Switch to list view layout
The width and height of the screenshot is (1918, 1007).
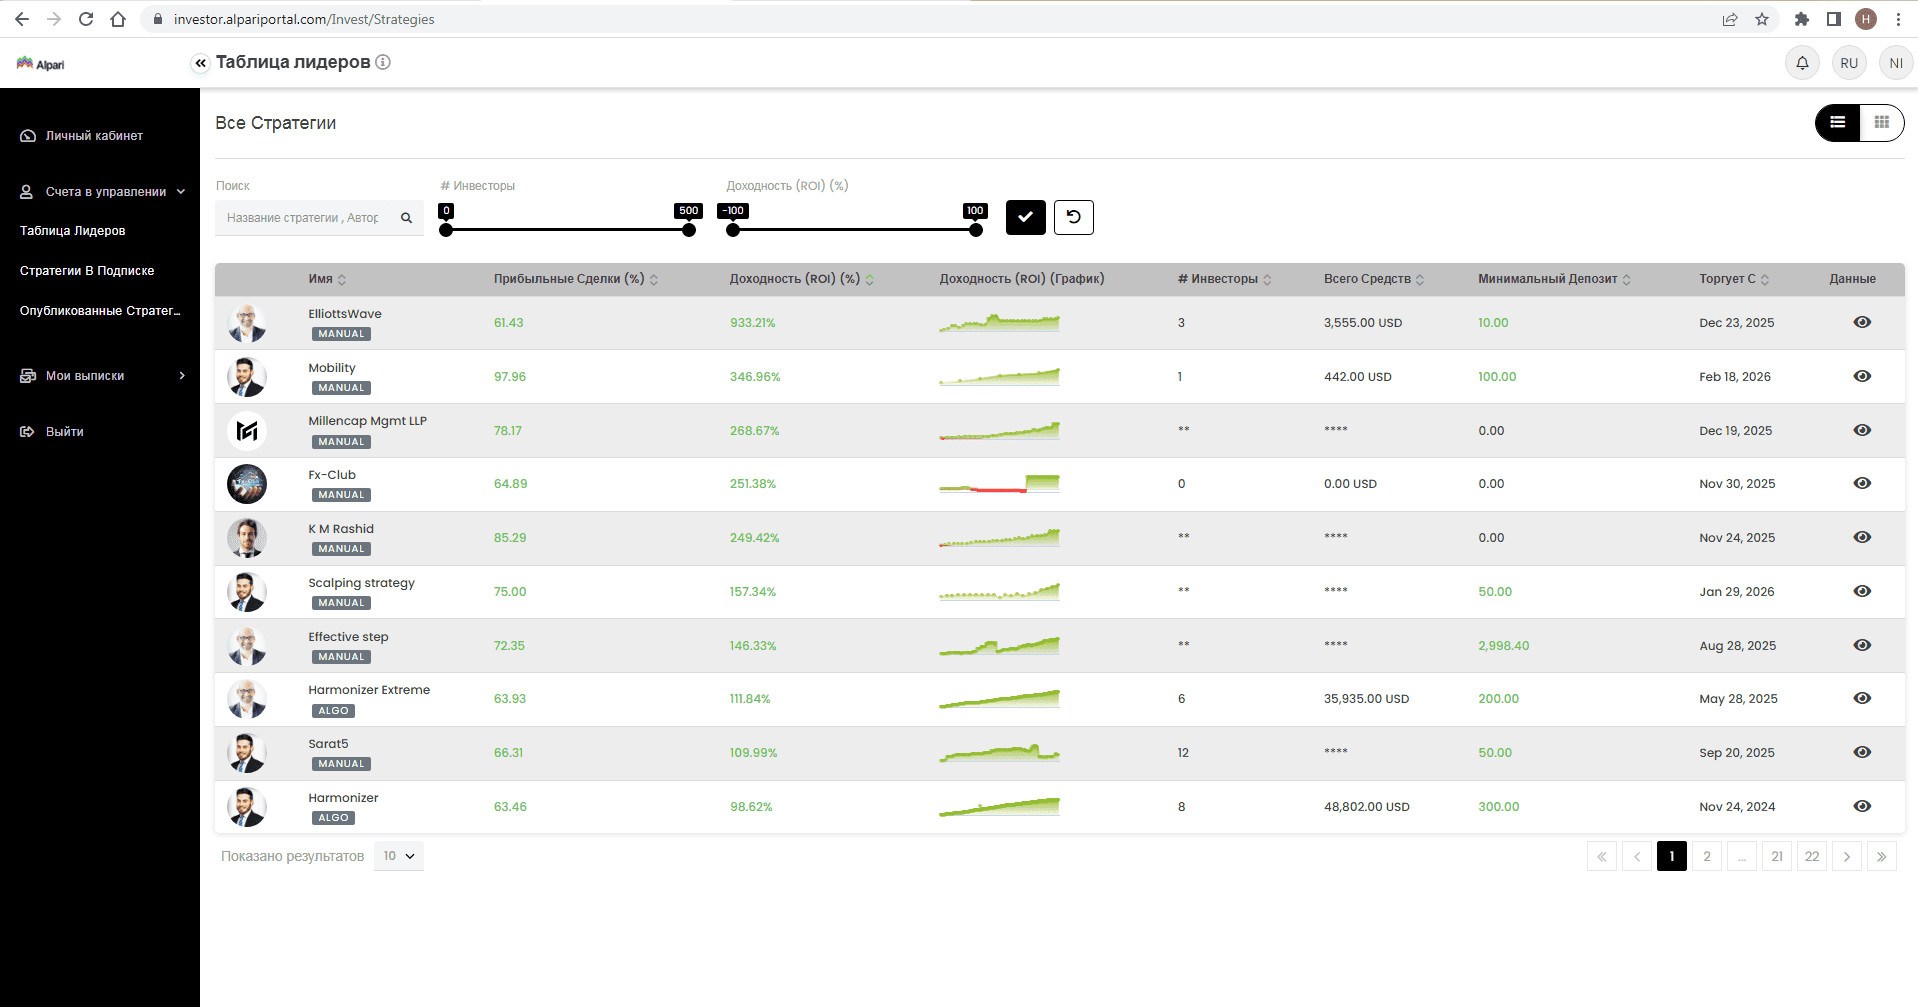click(x=1838, y=123)
